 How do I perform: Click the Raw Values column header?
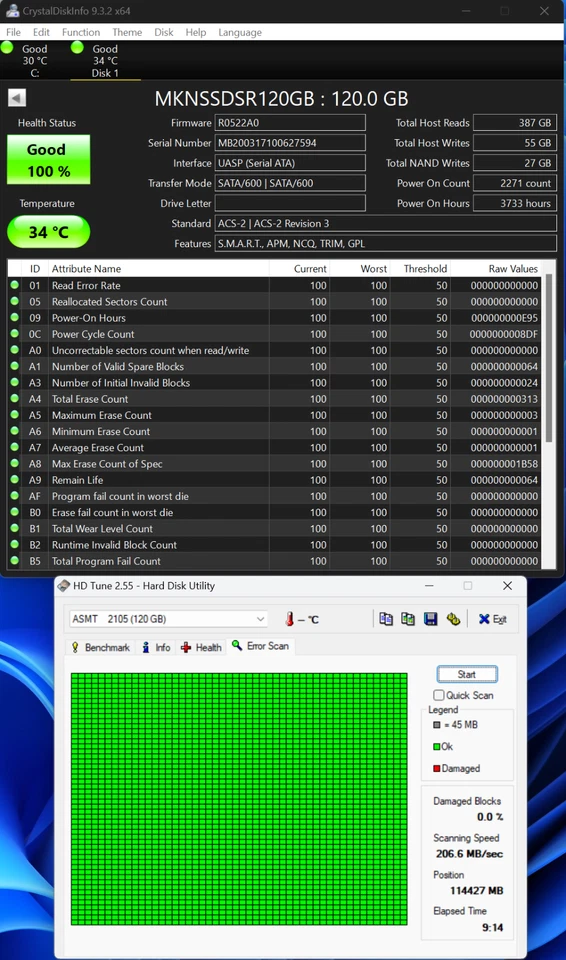click(496, 268)
